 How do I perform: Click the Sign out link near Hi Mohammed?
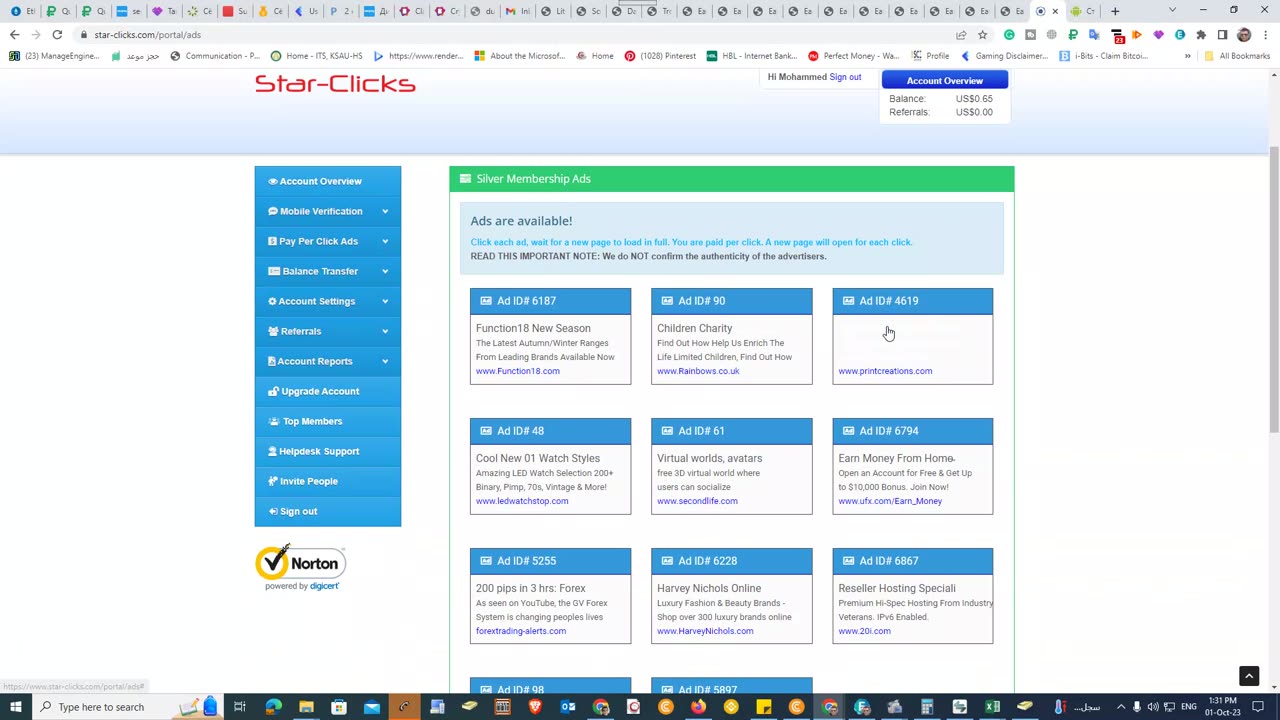(x=845, y=77)
